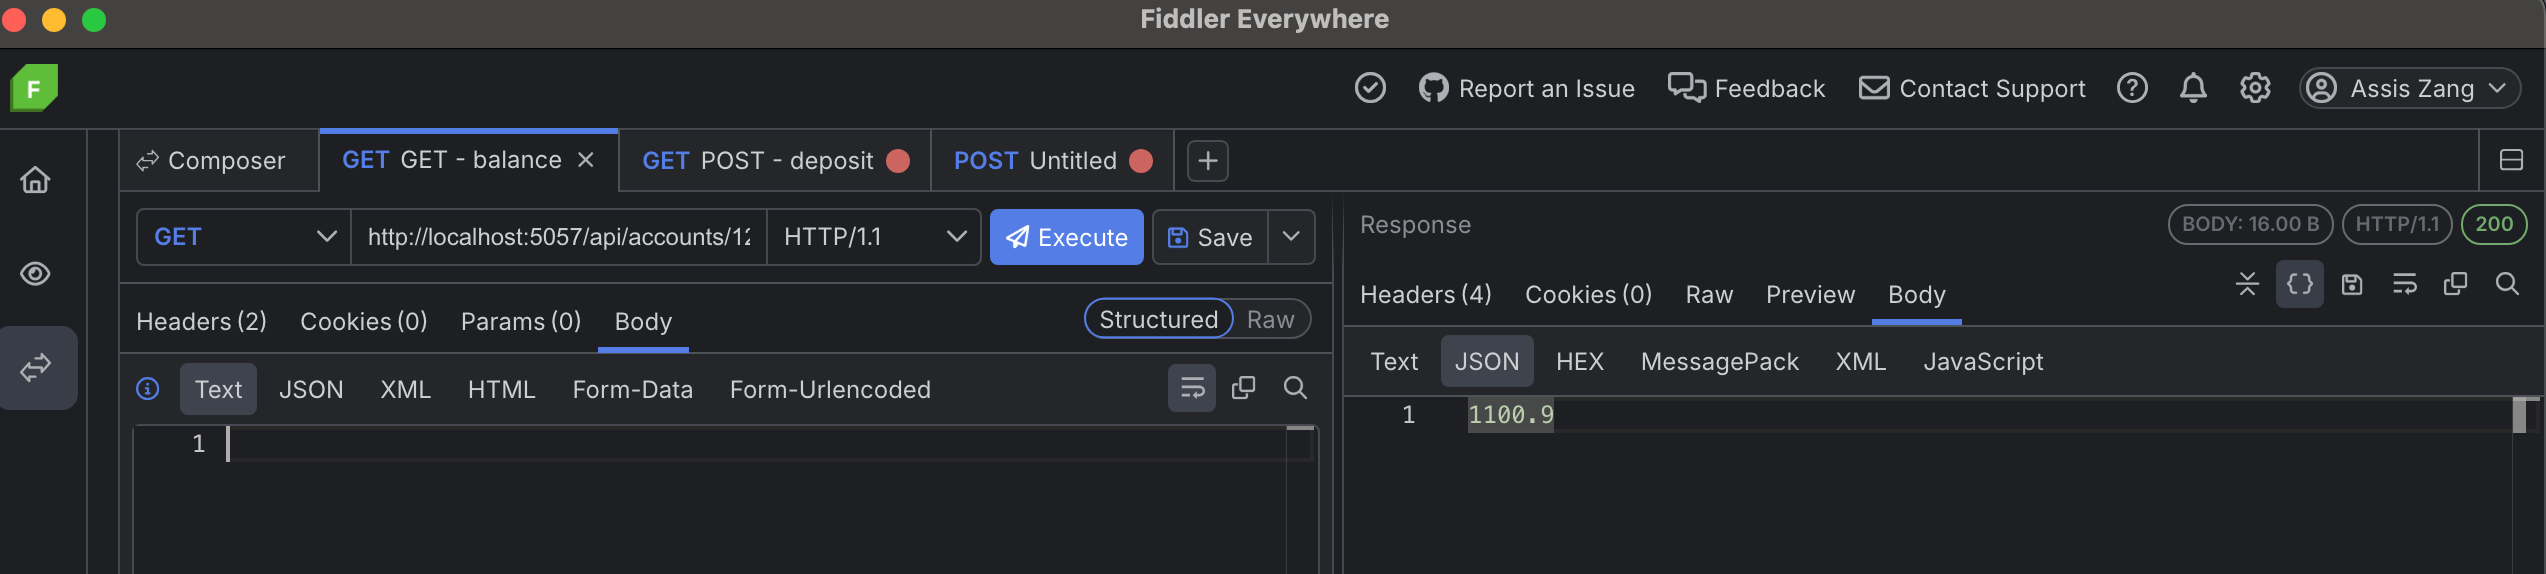
Task: Toggle response format braces icon
Action: (x=2300, y=284)
